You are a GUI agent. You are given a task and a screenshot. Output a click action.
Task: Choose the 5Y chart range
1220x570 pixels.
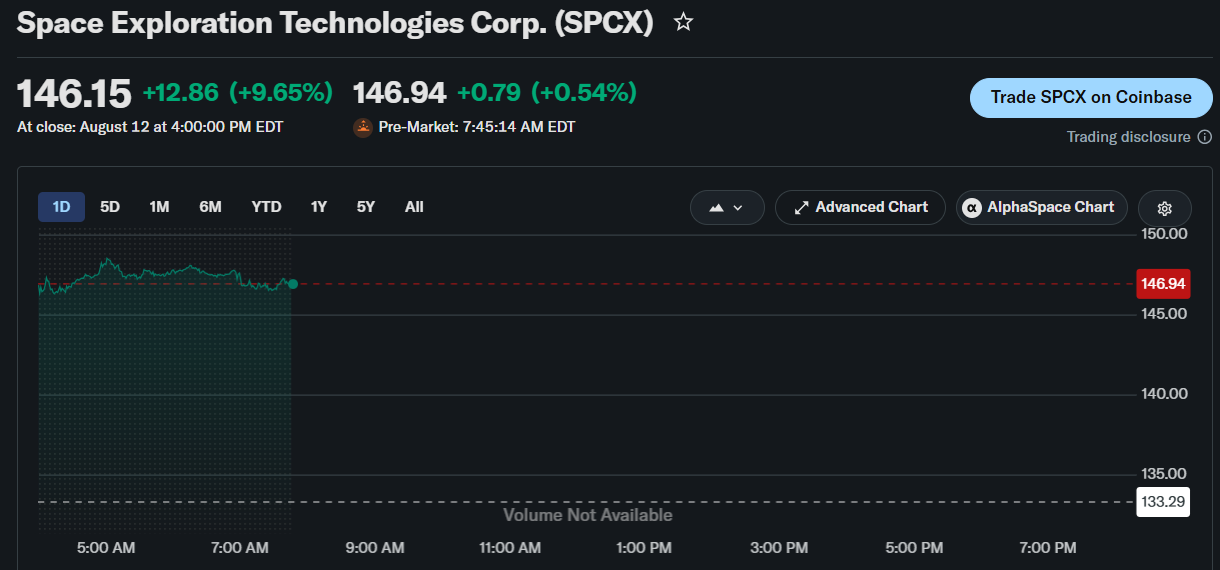coord(366,207)
